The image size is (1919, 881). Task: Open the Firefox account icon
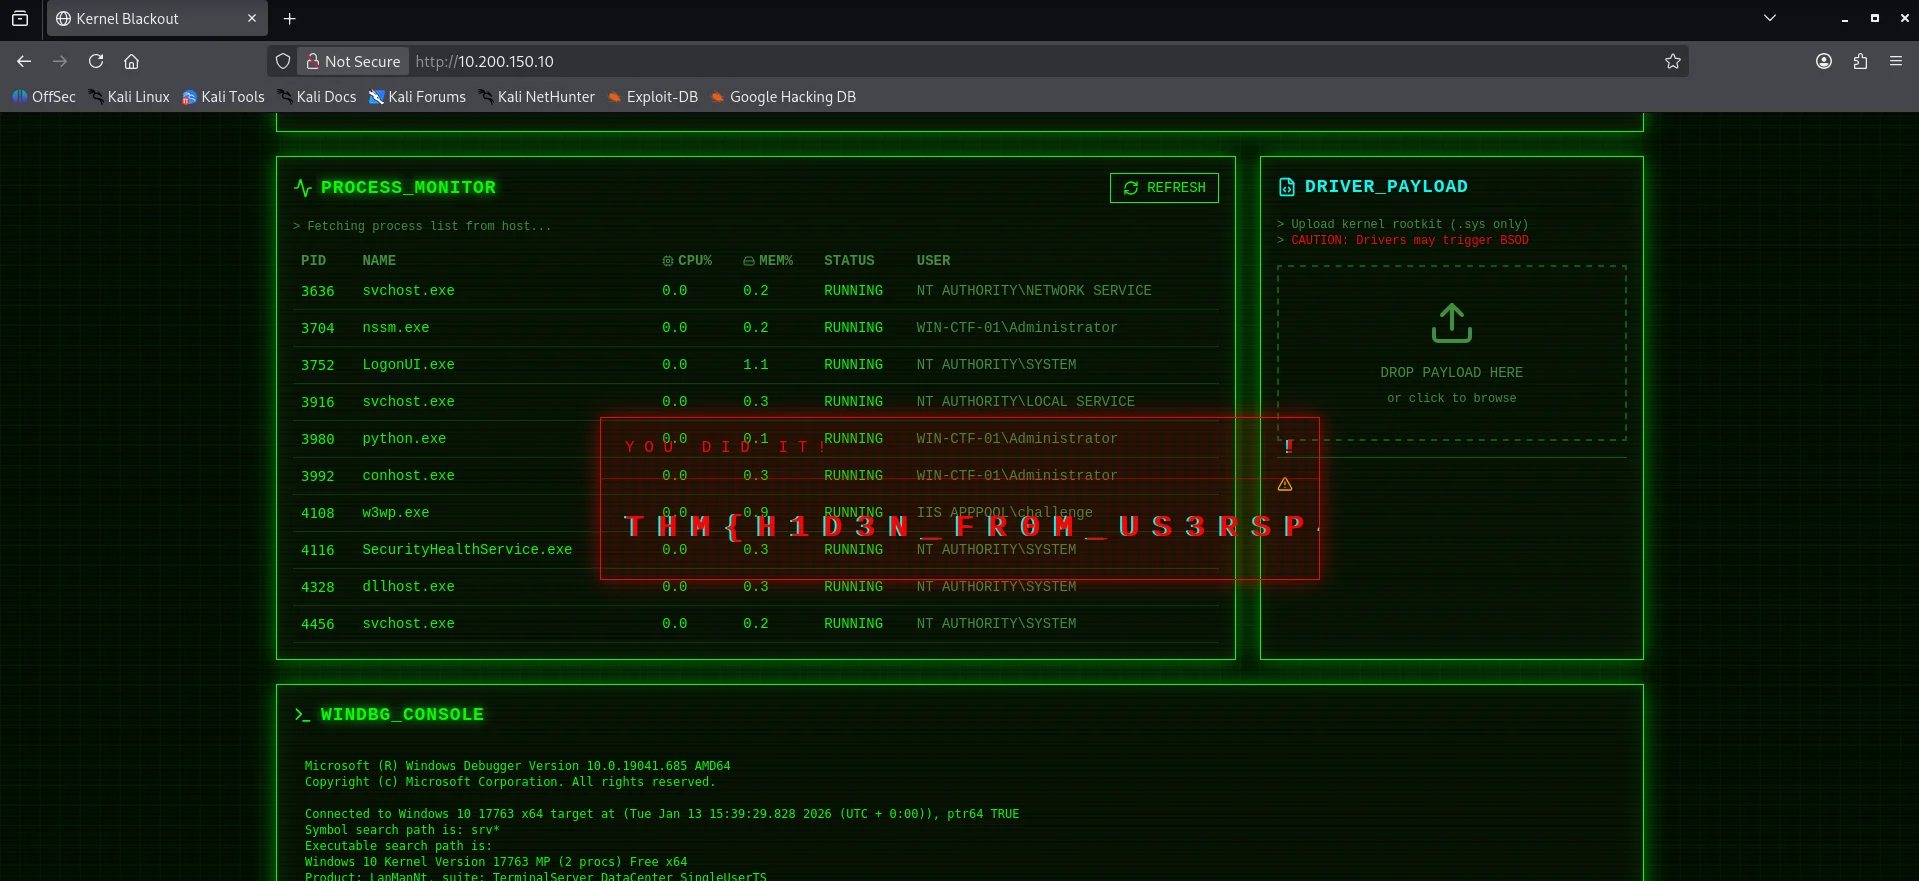1824,61
